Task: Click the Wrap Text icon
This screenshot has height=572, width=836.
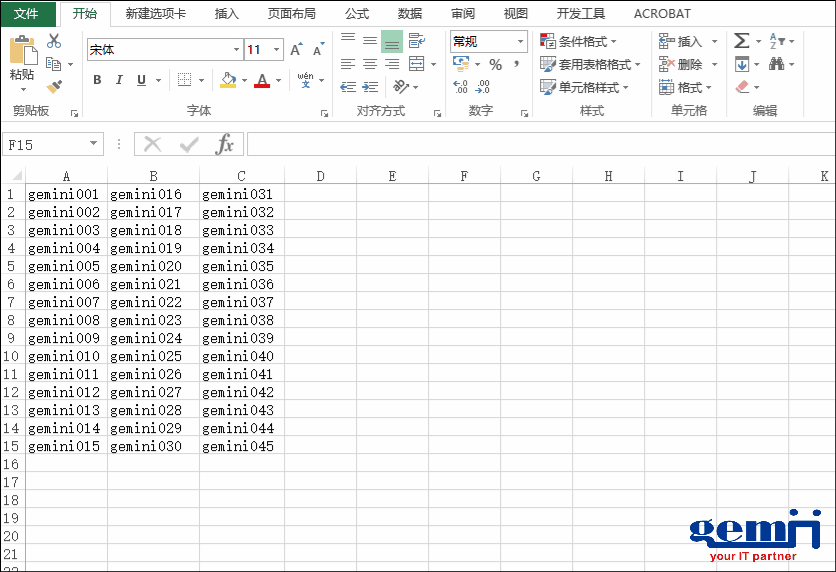Action: coord(417,41)
